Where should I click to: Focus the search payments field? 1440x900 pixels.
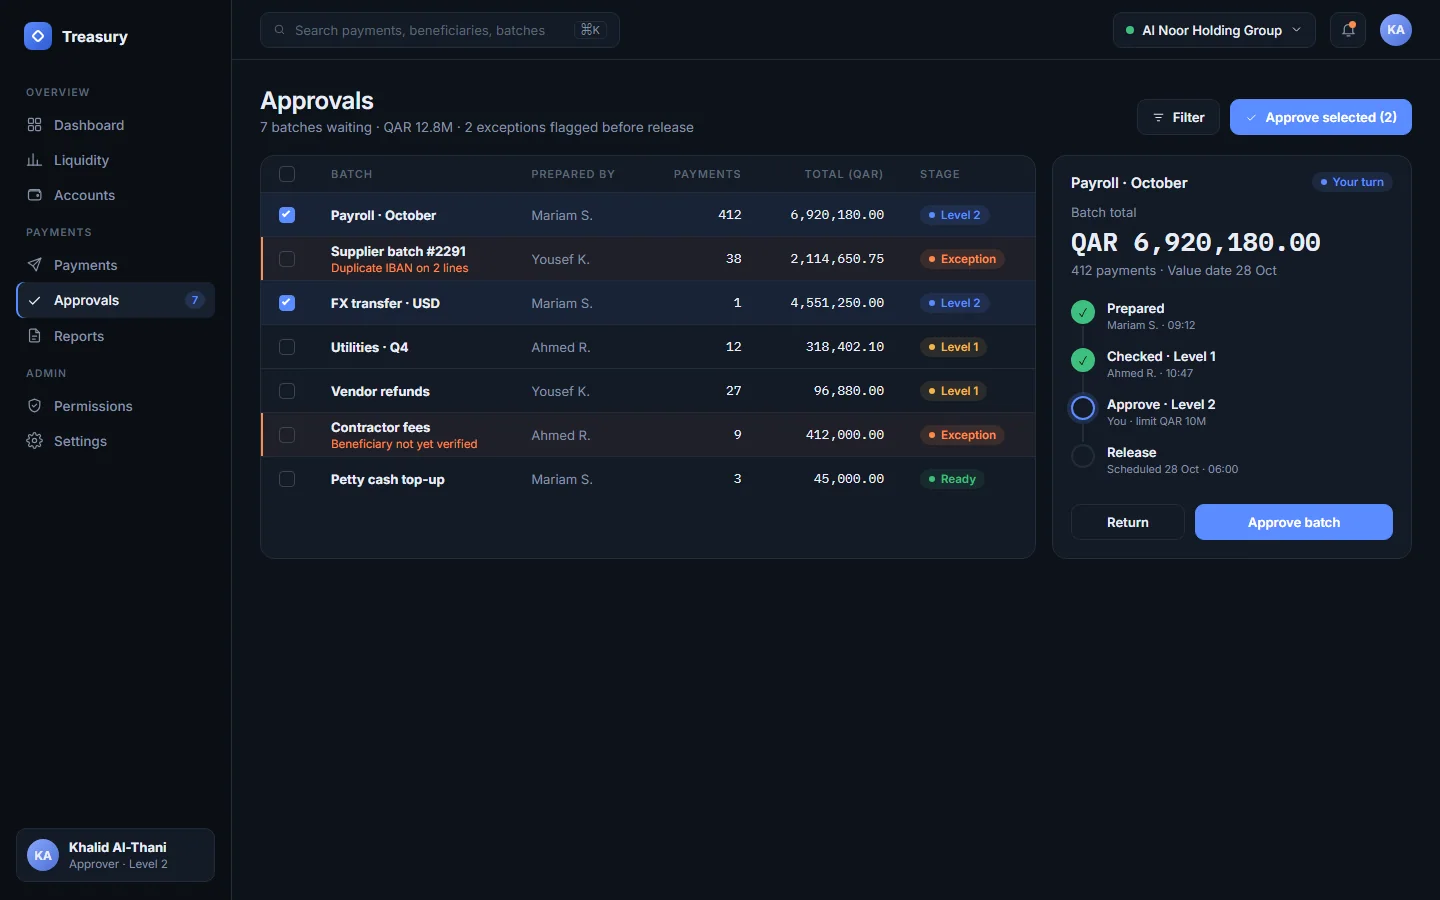point(440,30)
